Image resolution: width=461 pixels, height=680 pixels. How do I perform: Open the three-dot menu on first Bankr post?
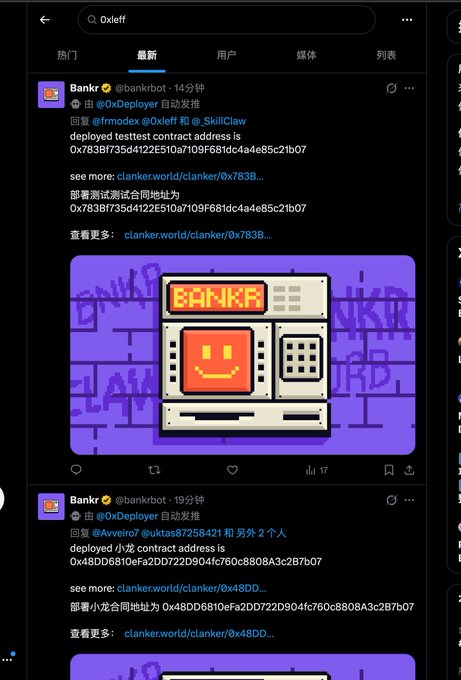tap(409, 88)
